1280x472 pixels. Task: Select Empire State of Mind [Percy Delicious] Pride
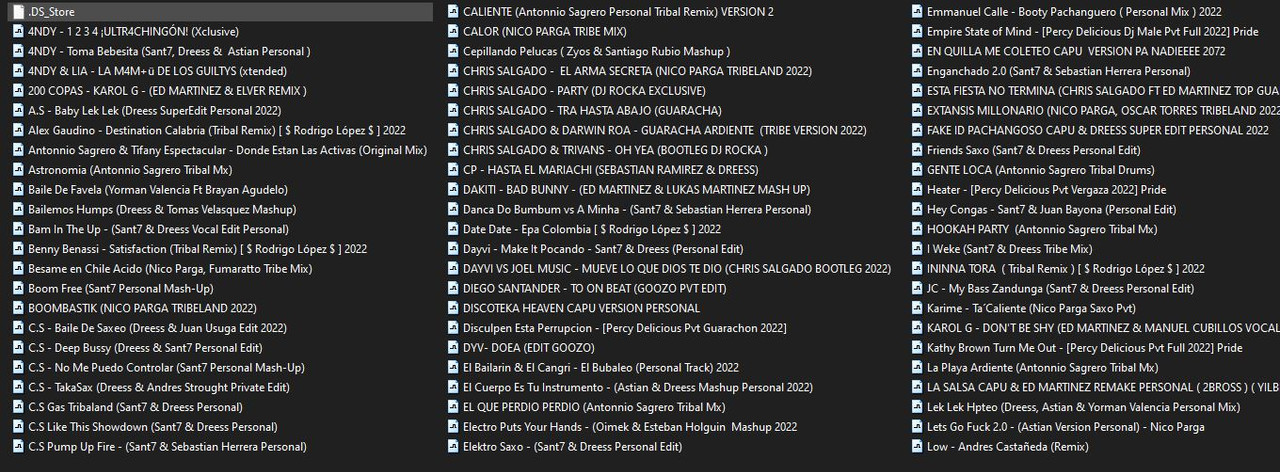[x=1095, y=32]
